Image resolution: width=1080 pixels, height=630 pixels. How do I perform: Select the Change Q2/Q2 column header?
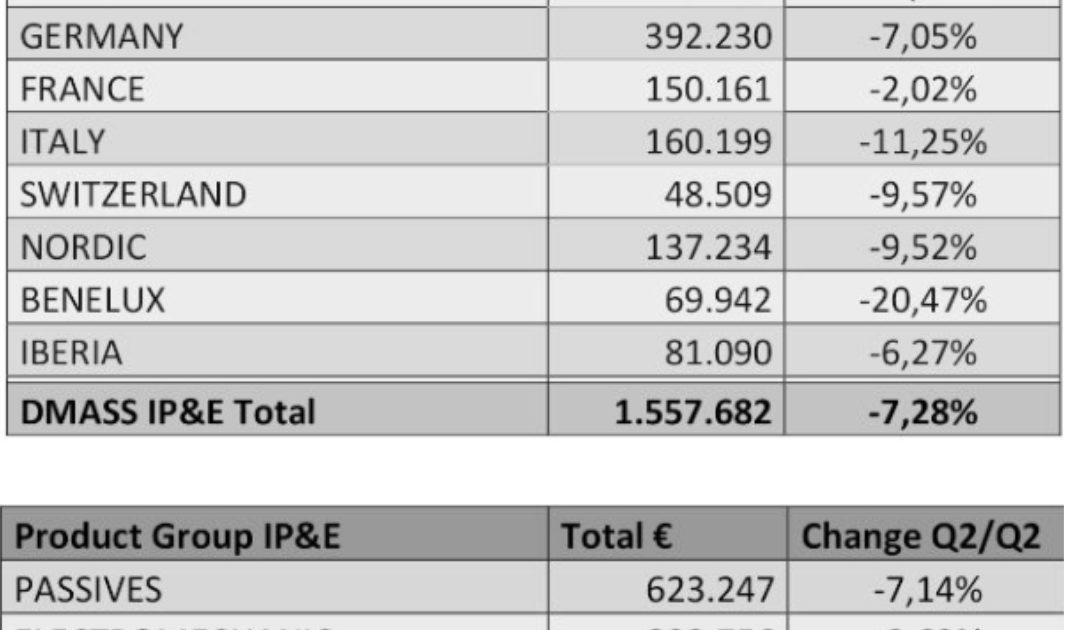922,538
